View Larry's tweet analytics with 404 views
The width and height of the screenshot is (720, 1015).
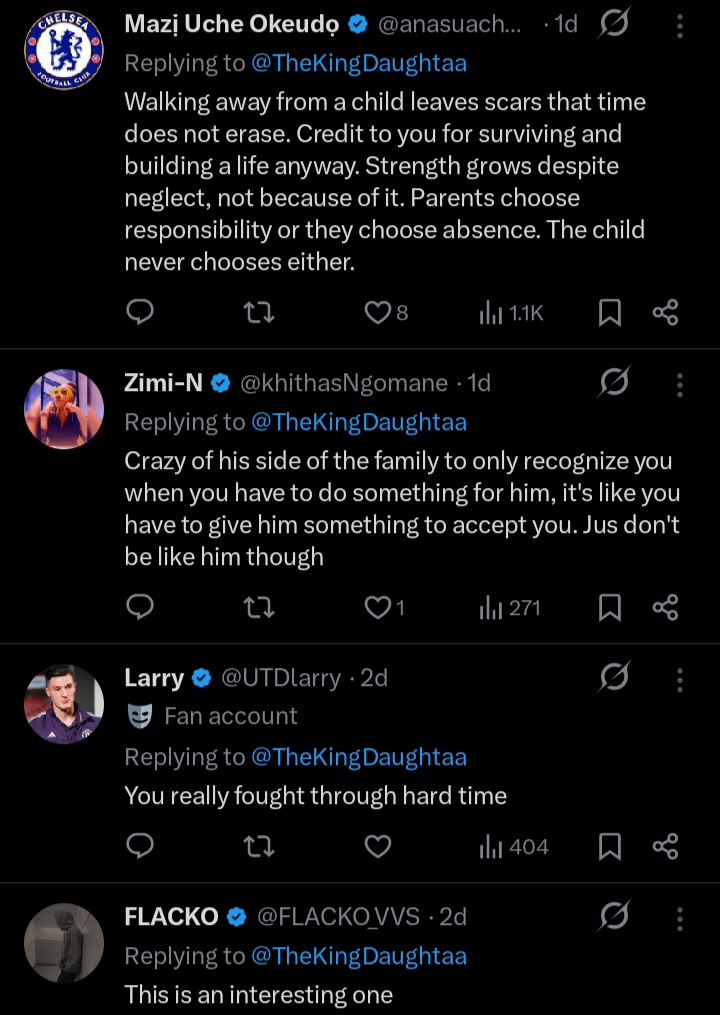[514, 847]
